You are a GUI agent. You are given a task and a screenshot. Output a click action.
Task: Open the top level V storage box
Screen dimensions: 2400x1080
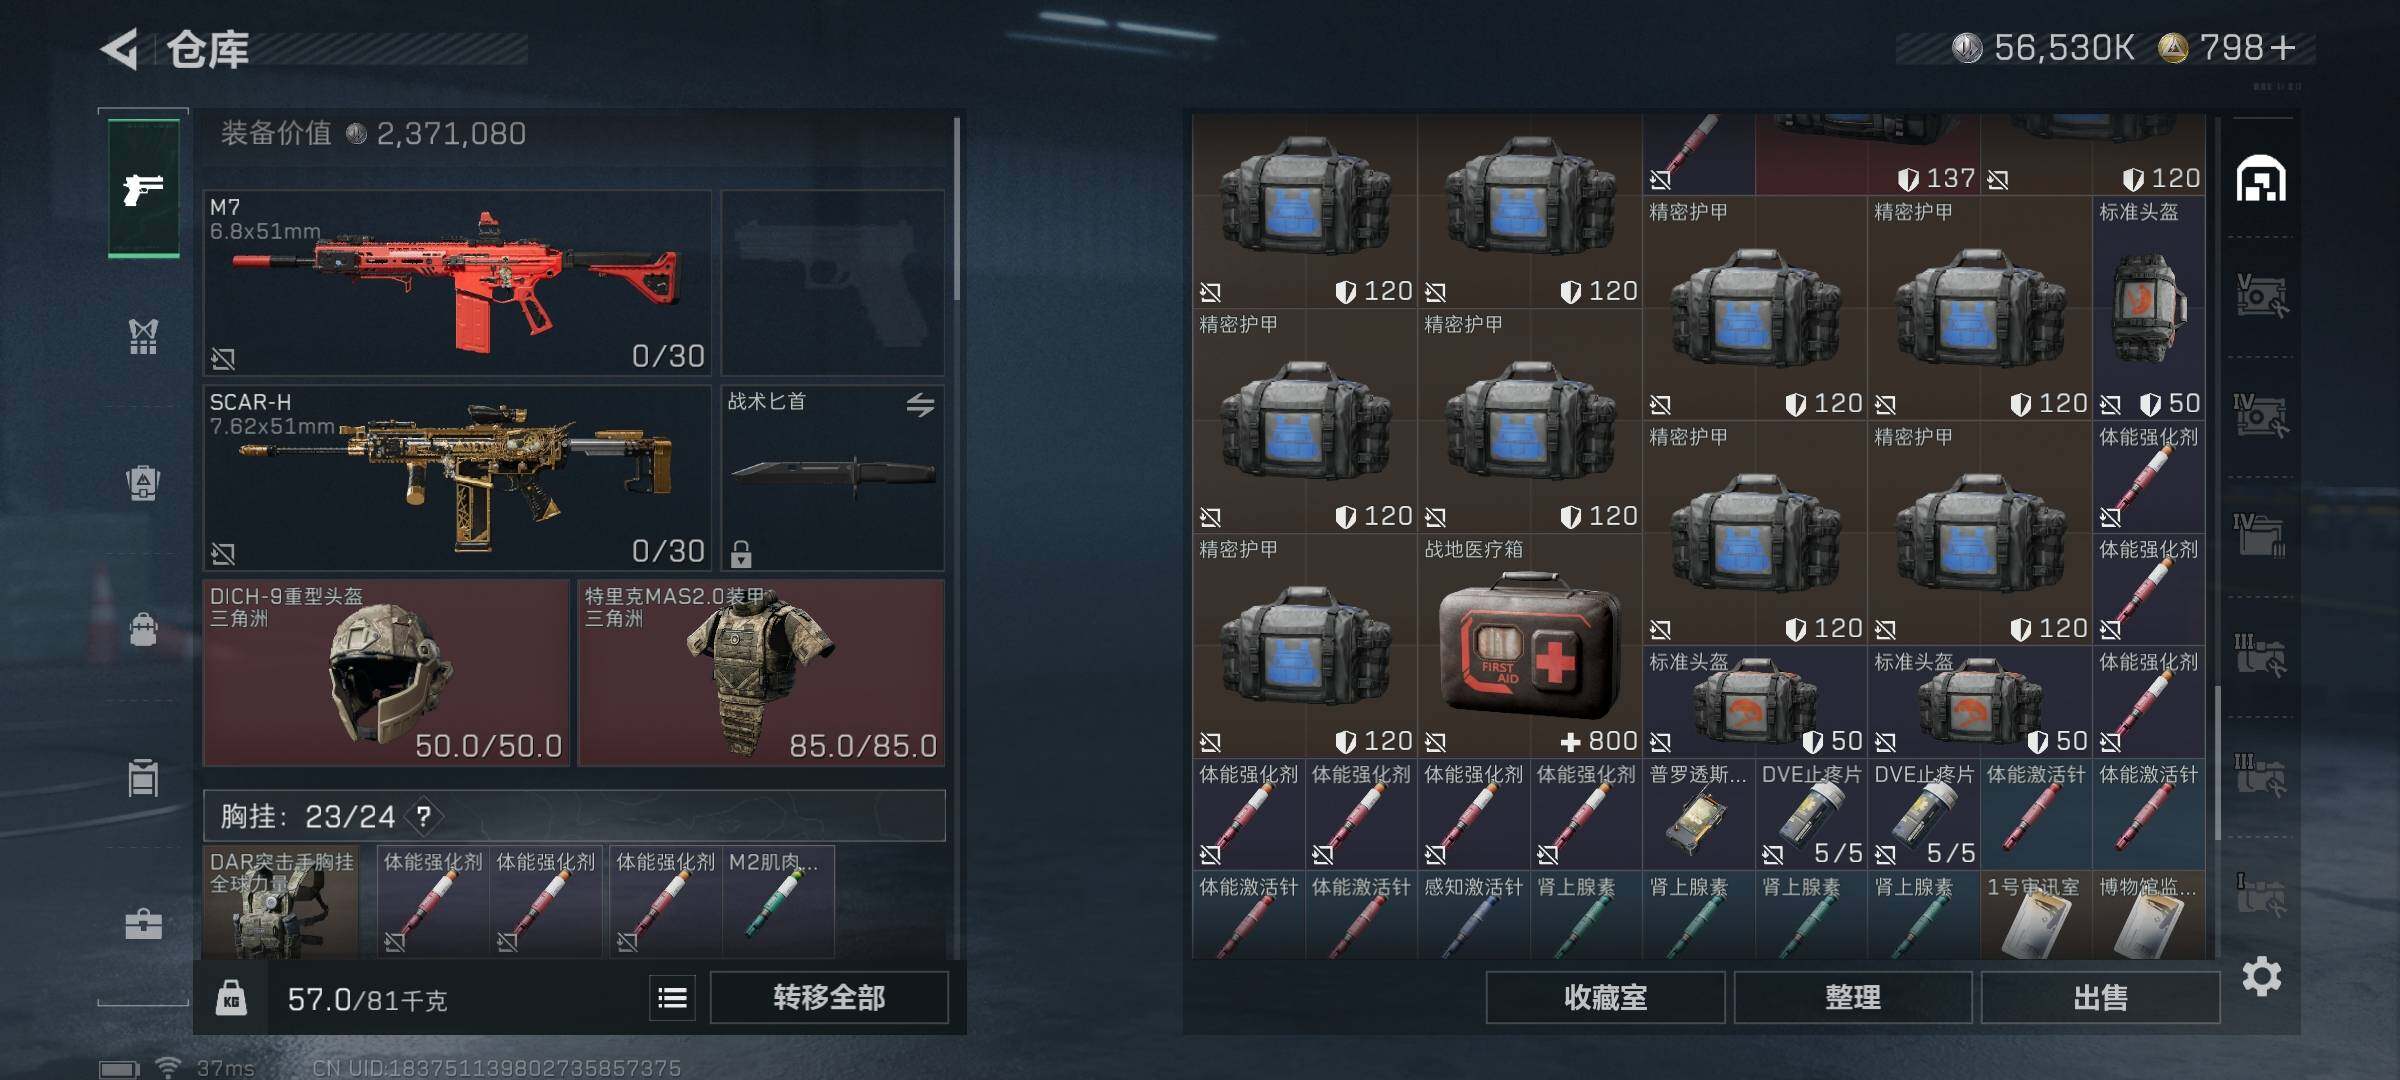pos(2261,296)
